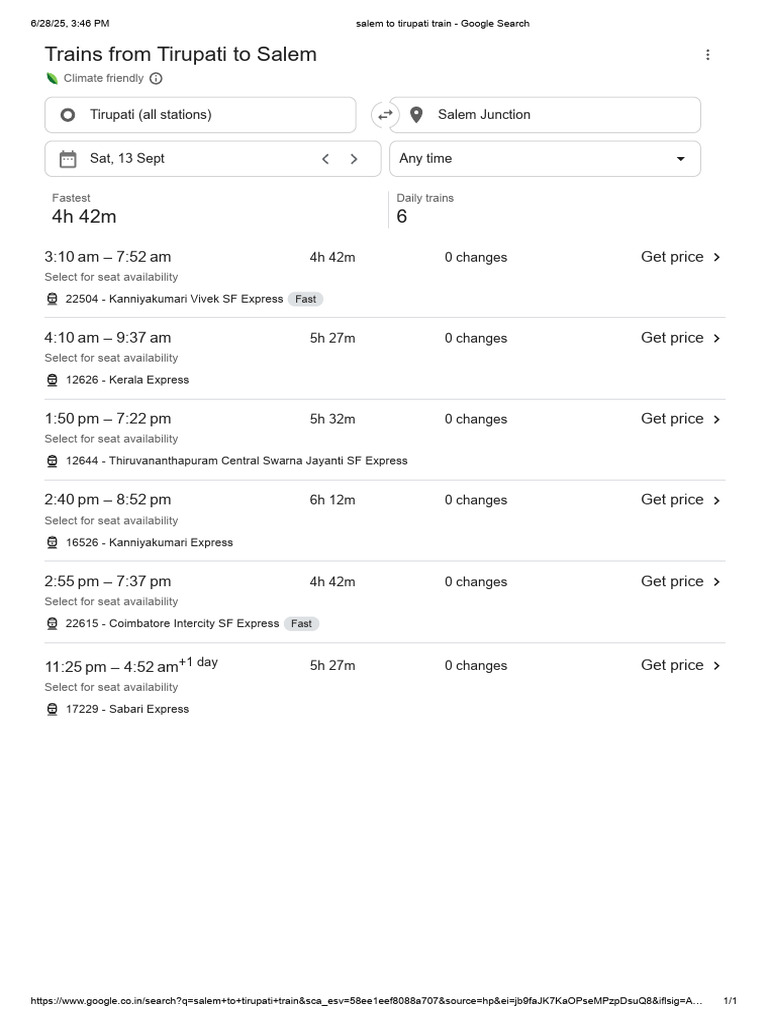Select the 1:50 pm – 7:22 pm train
The height and width of the screenshot is (1024, 768).
(385, 440)
